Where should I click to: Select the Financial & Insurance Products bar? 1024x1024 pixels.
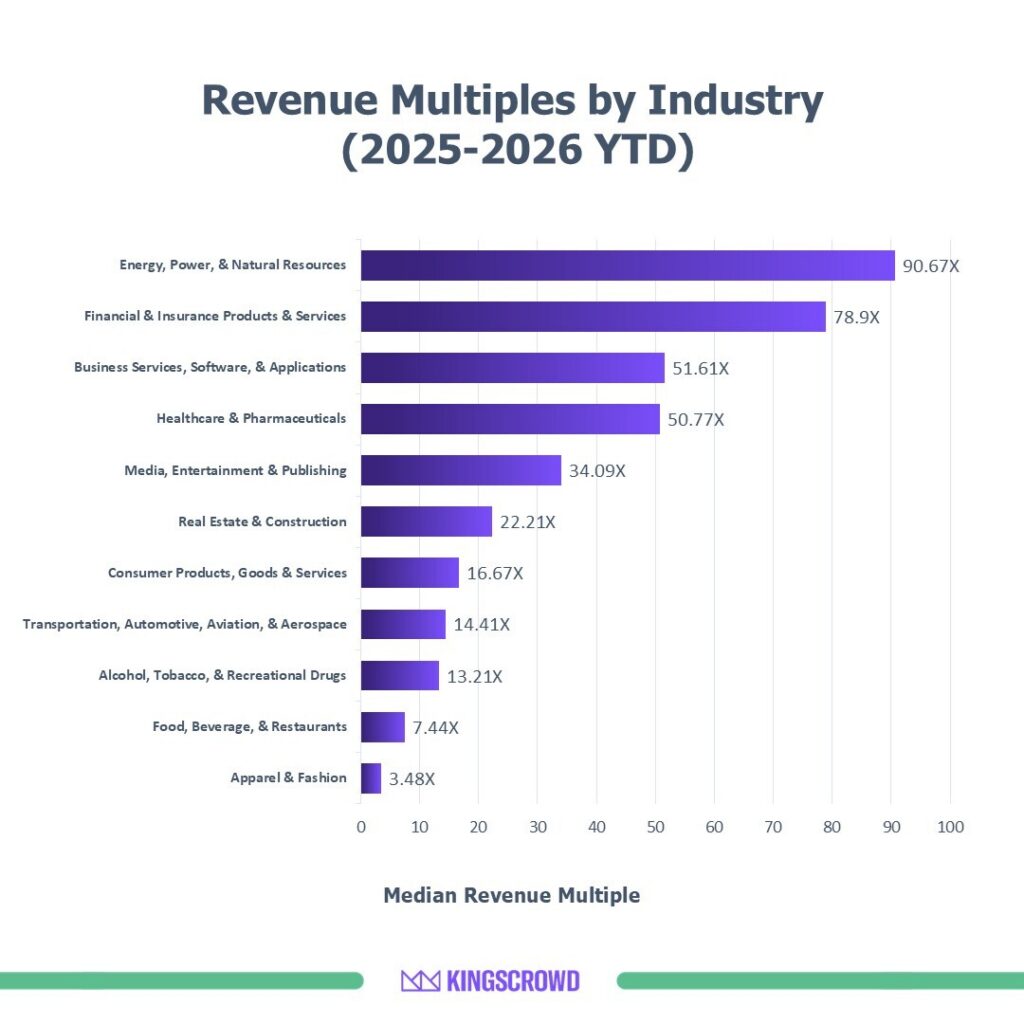click(x=593, y=317)
